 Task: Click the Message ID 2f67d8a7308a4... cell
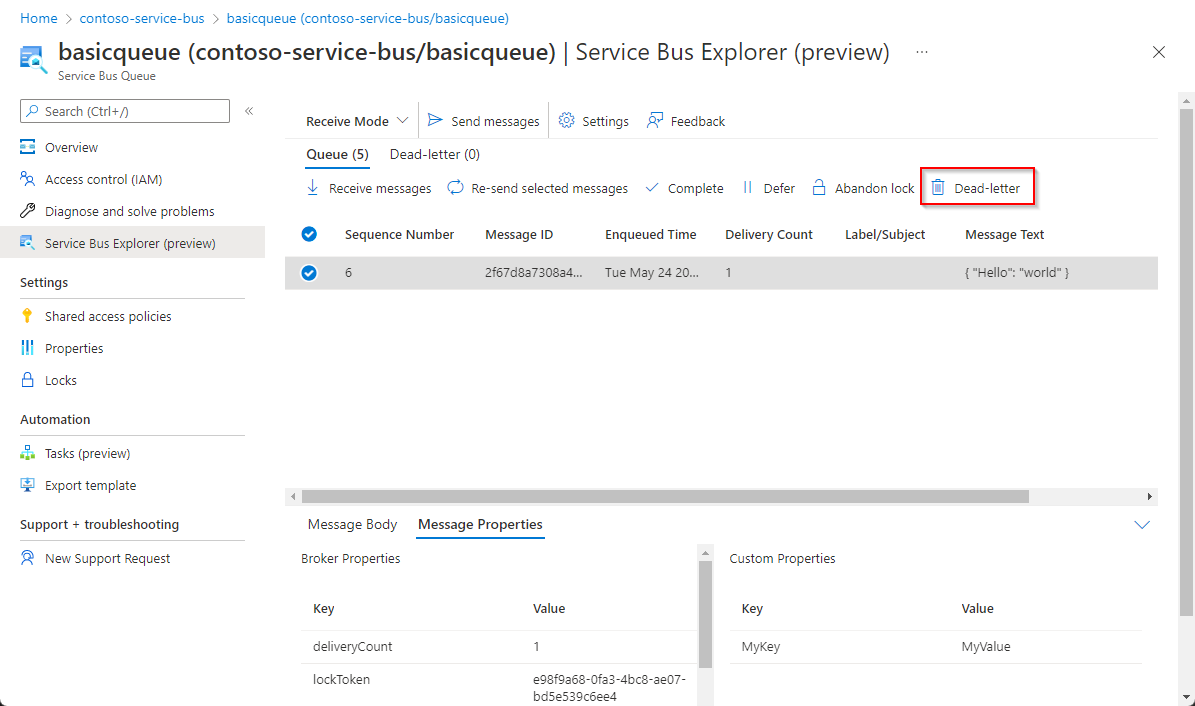coord(533,272)
